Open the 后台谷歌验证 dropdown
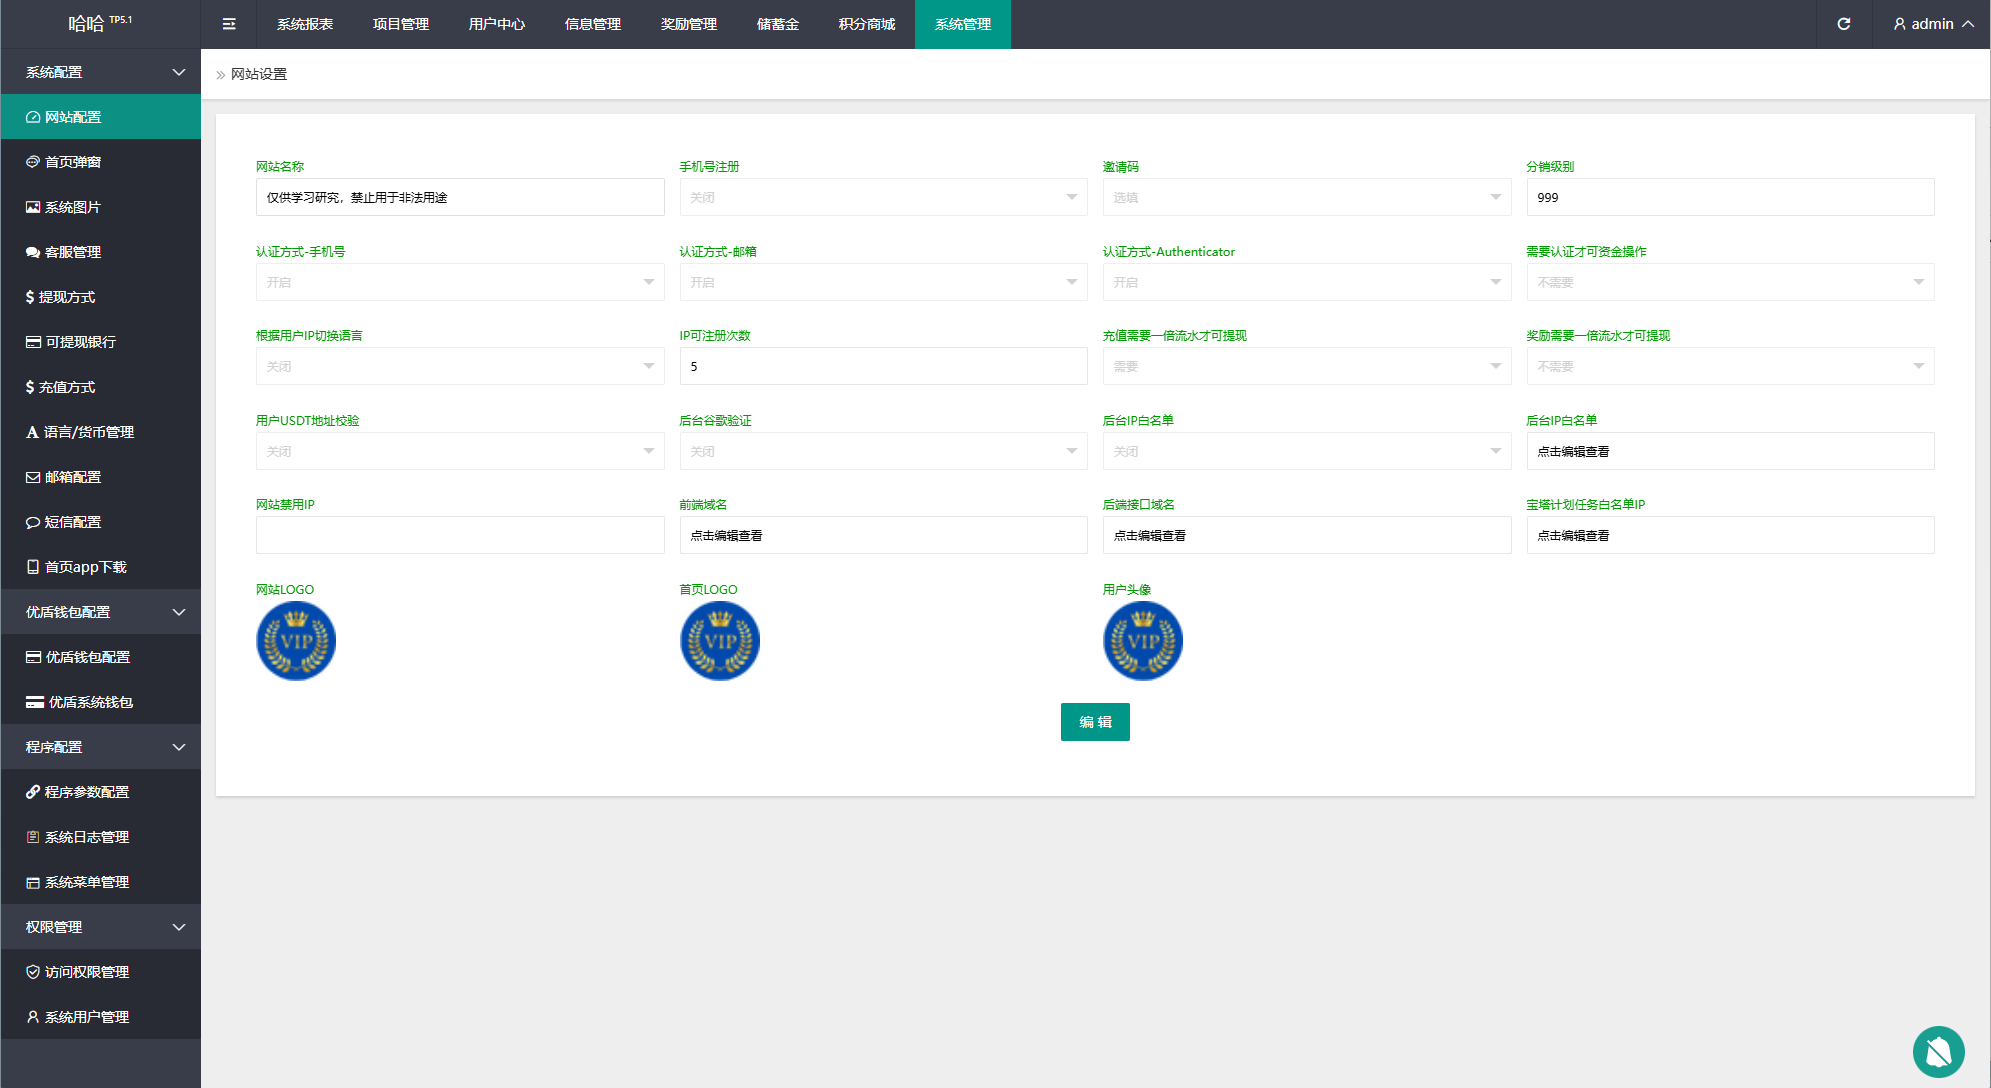 [882, 451]
